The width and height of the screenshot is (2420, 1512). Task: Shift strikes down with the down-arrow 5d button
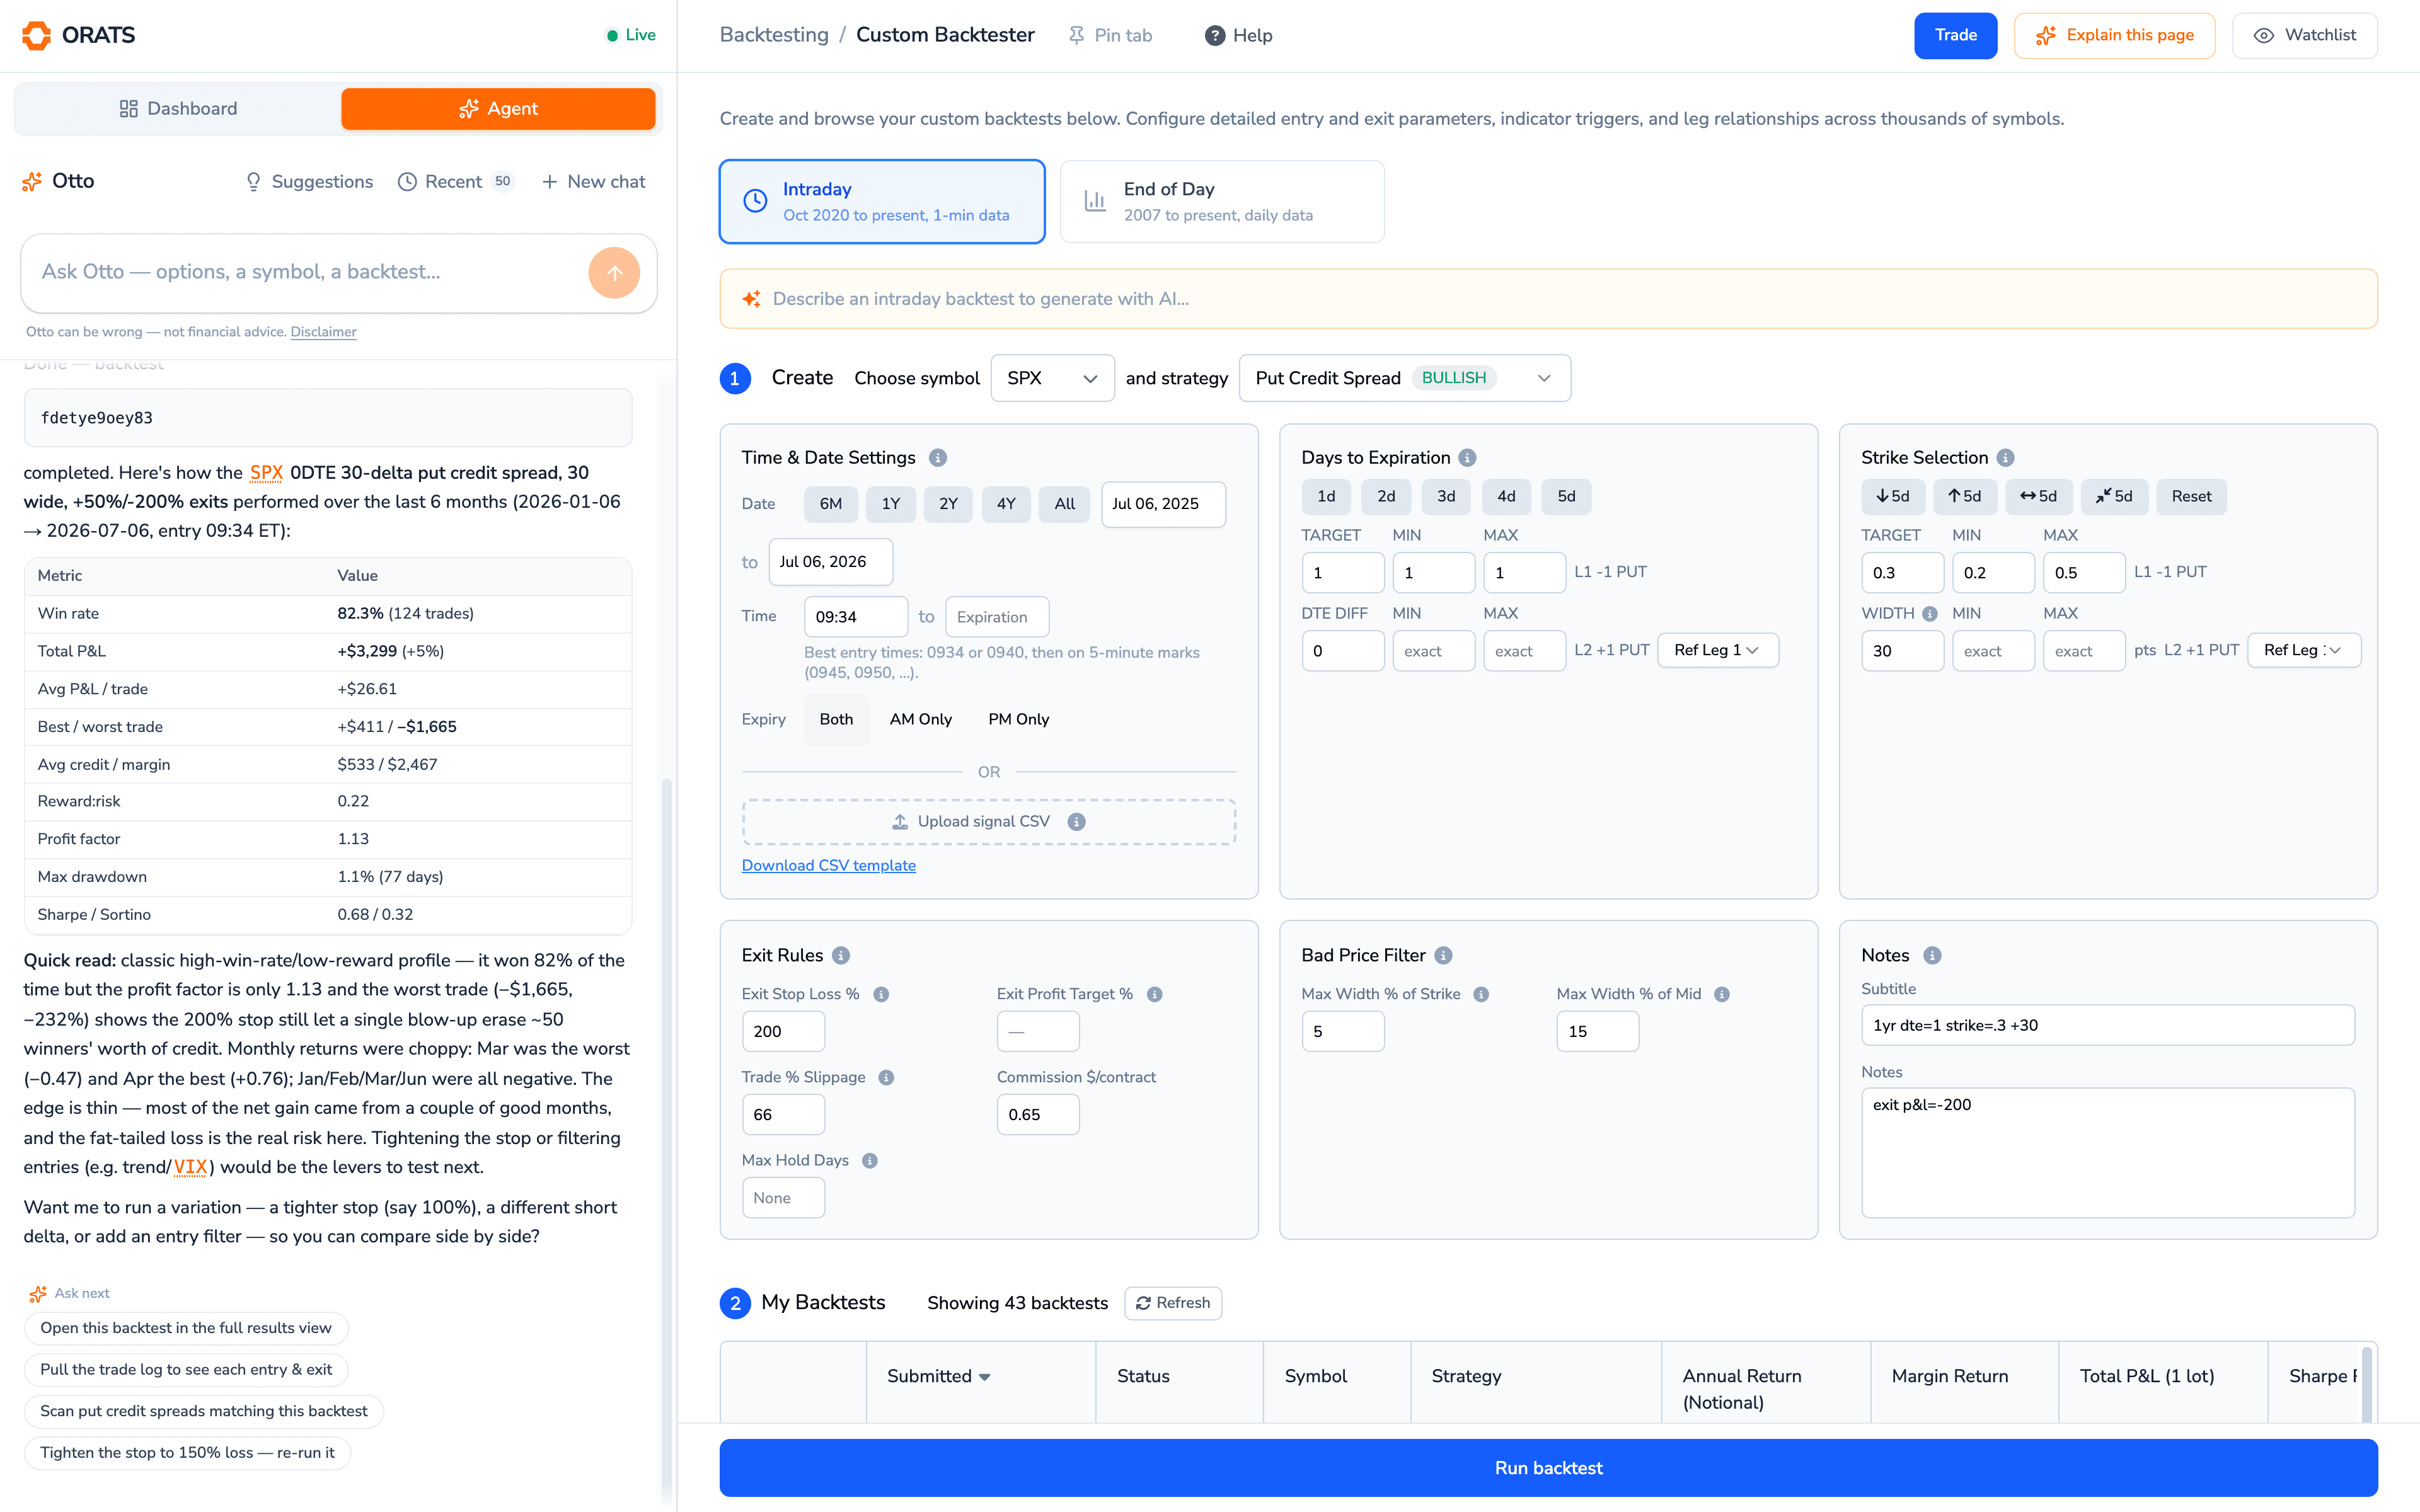[x=1893, y=496]
